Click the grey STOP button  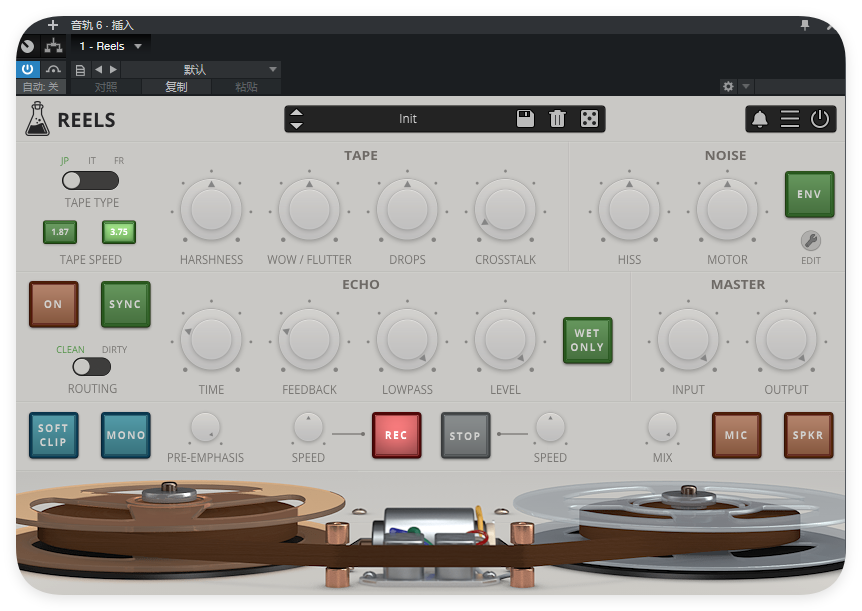tap(465, 435)
